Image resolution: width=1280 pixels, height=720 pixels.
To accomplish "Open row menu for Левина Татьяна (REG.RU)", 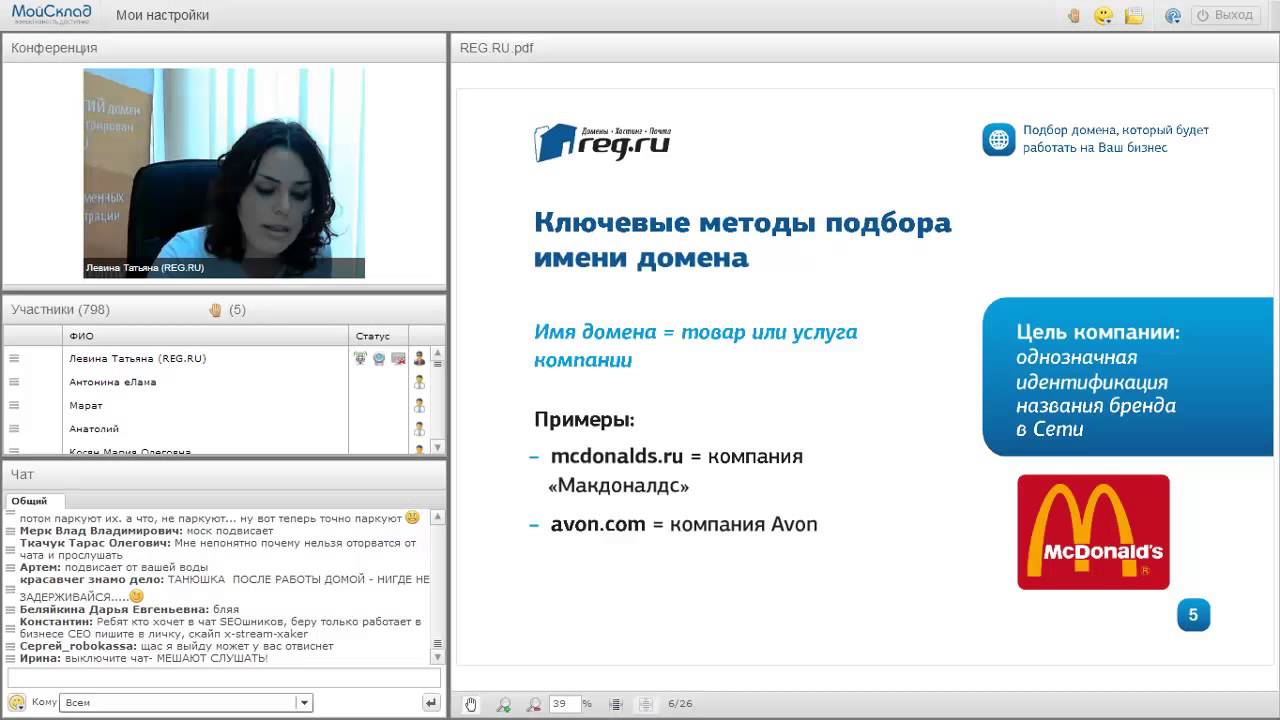I will tap(14, 358).
